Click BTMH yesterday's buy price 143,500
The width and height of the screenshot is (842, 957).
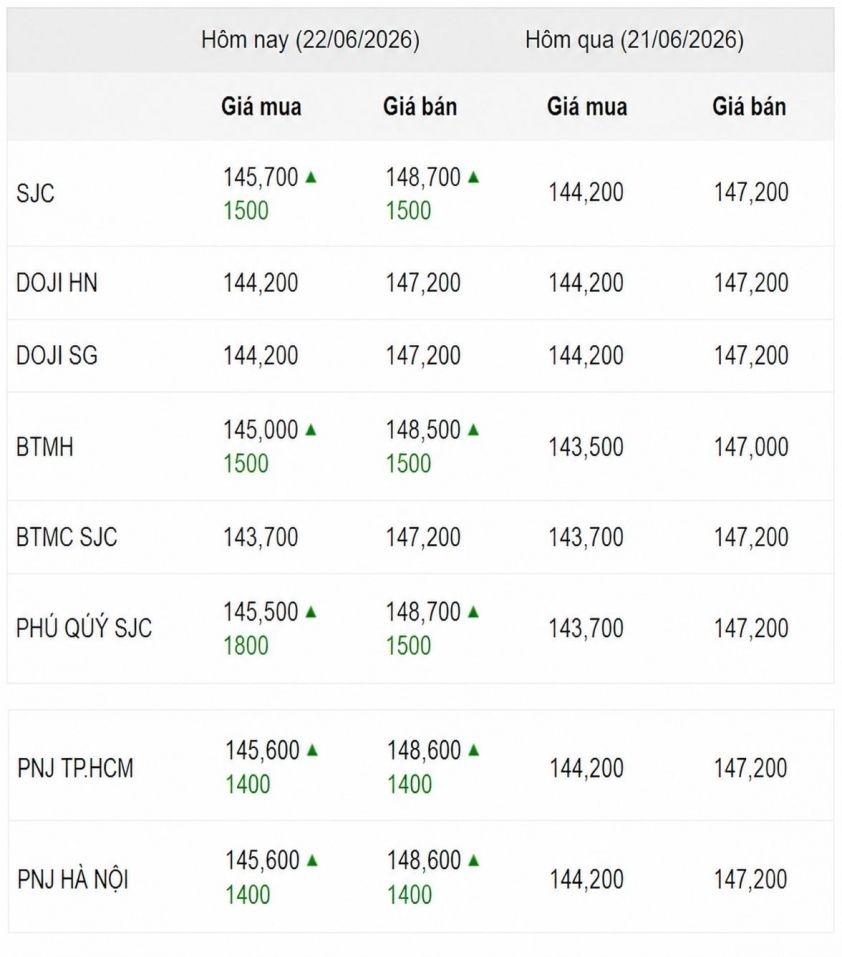[x=586, y=447]
